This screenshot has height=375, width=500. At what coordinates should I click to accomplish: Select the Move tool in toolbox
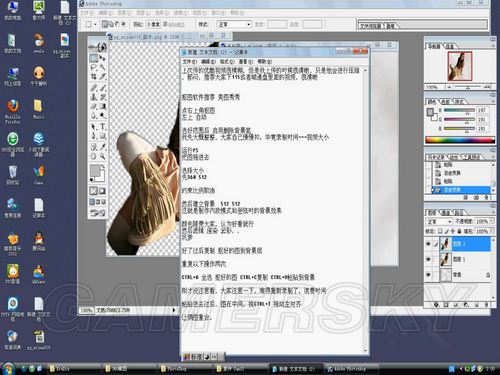click(x=102, y=59)
